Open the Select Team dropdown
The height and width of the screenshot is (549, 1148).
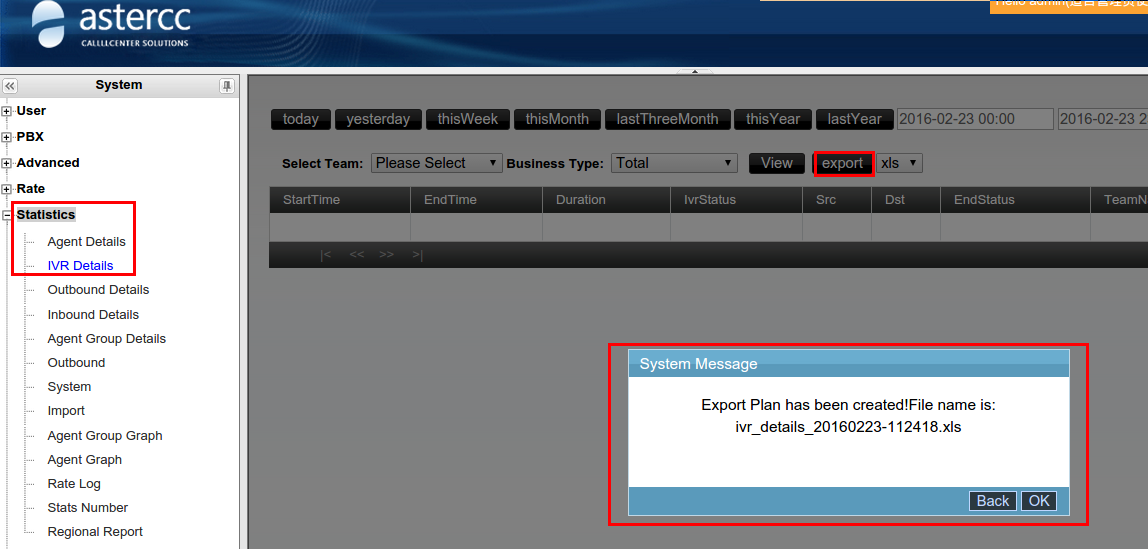click(x=436, y=163)
